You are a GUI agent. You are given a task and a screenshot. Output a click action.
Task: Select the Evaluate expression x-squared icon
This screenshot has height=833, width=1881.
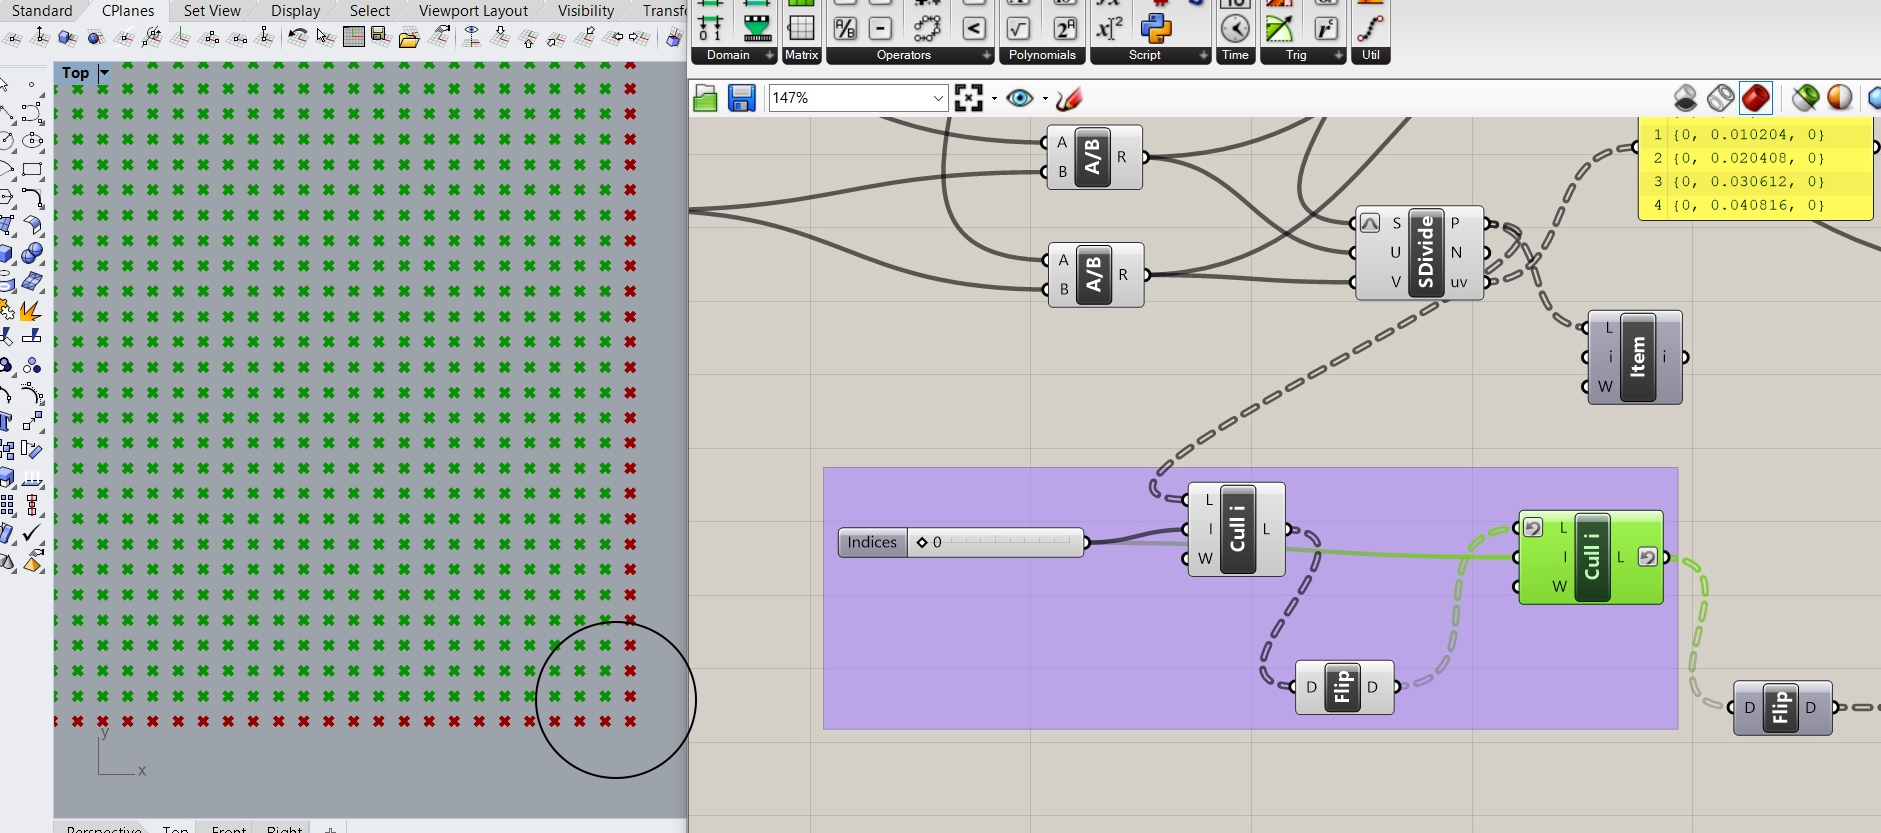pyautogui.click(x=1109, y=28)
